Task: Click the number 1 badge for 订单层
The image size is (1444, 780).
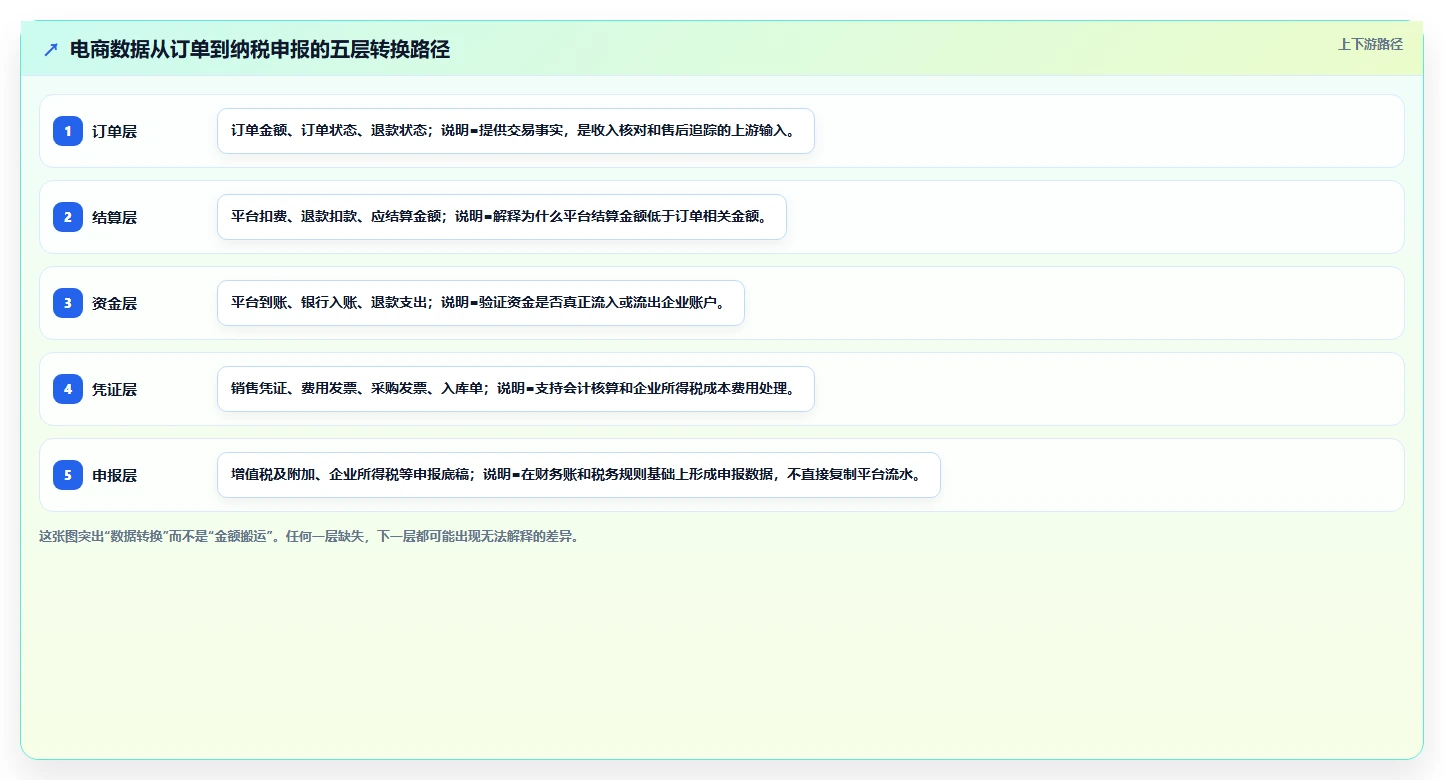Action: (68, 131)
